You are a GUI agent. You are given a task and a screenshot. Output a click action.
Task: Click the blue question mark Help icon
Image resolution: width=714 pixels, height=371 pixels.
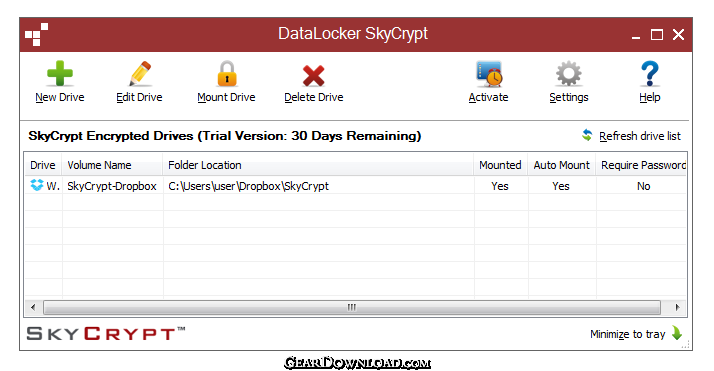[649, 74]
